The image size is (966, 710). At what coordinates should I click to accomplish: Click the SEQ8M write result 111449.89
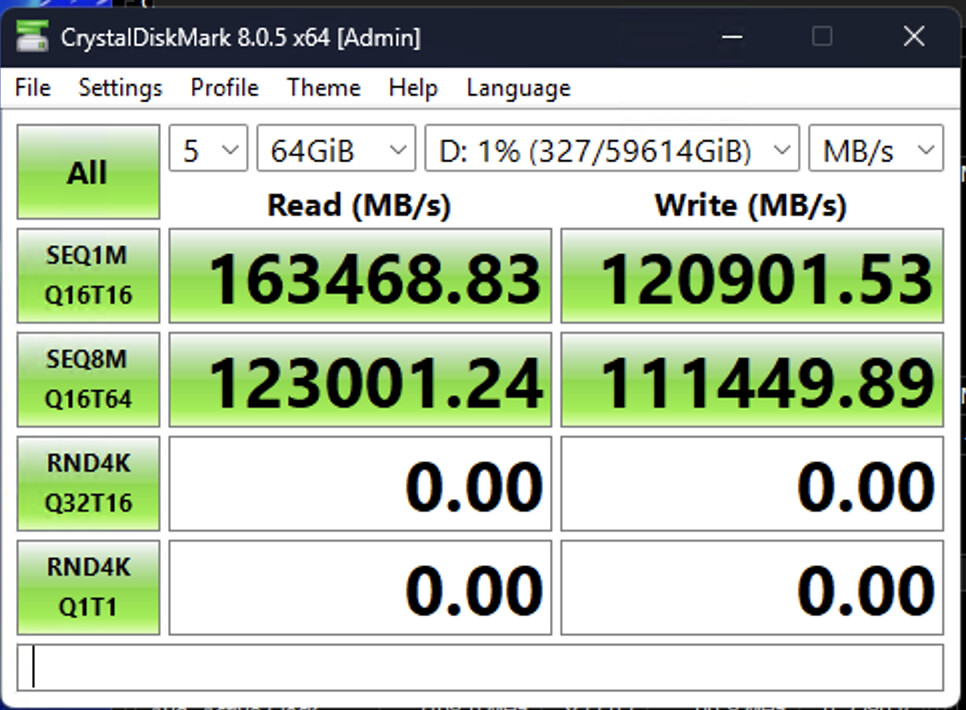[752, 380]
